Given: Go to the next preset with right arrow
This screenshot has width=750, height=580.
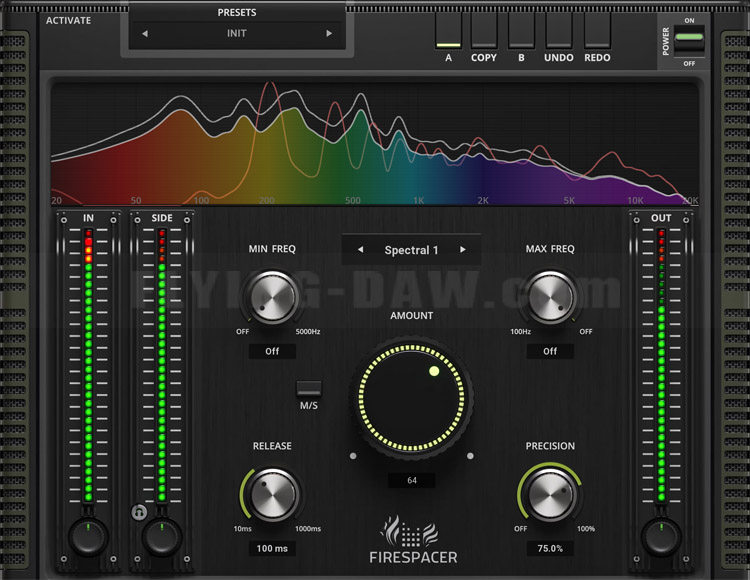Looking at the screenshot, I should point(329,33).
